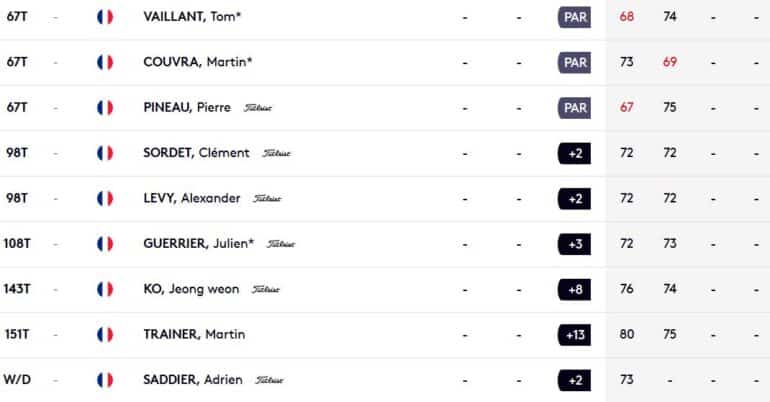This screenshot has width=770, height=402.
Task: Open player VAILLANT, Tom's profile
Action: tap(192, 17)
